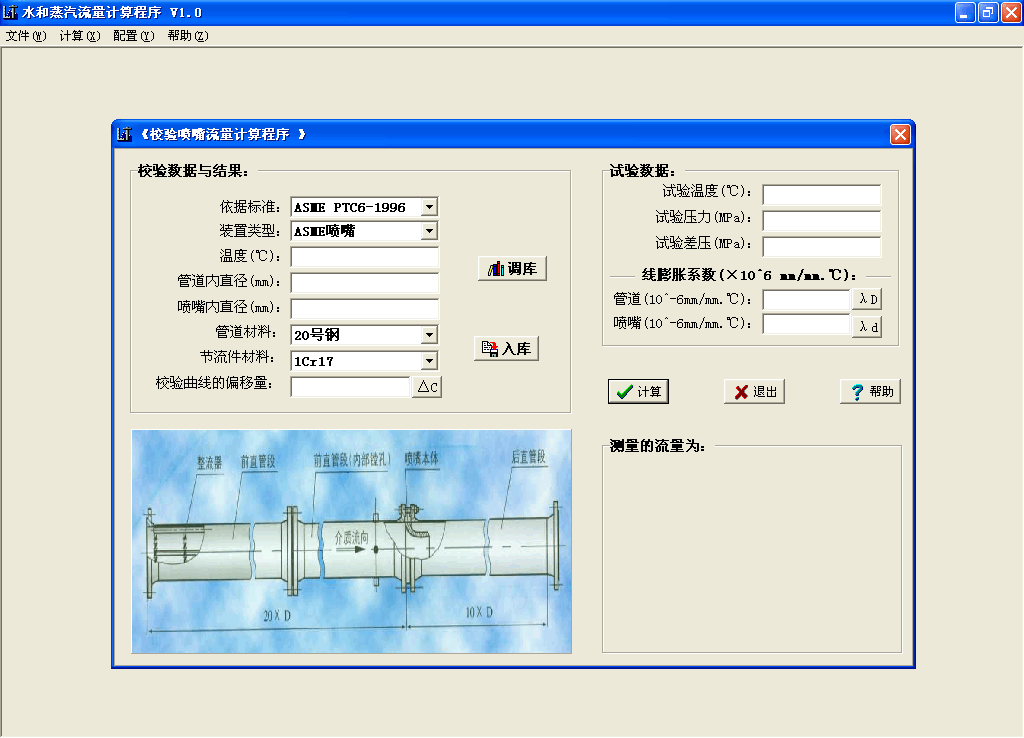Click the 测量的流量为 result panel
The image size is (1024, 738).
pyautogui.click(x=752, y=550)
